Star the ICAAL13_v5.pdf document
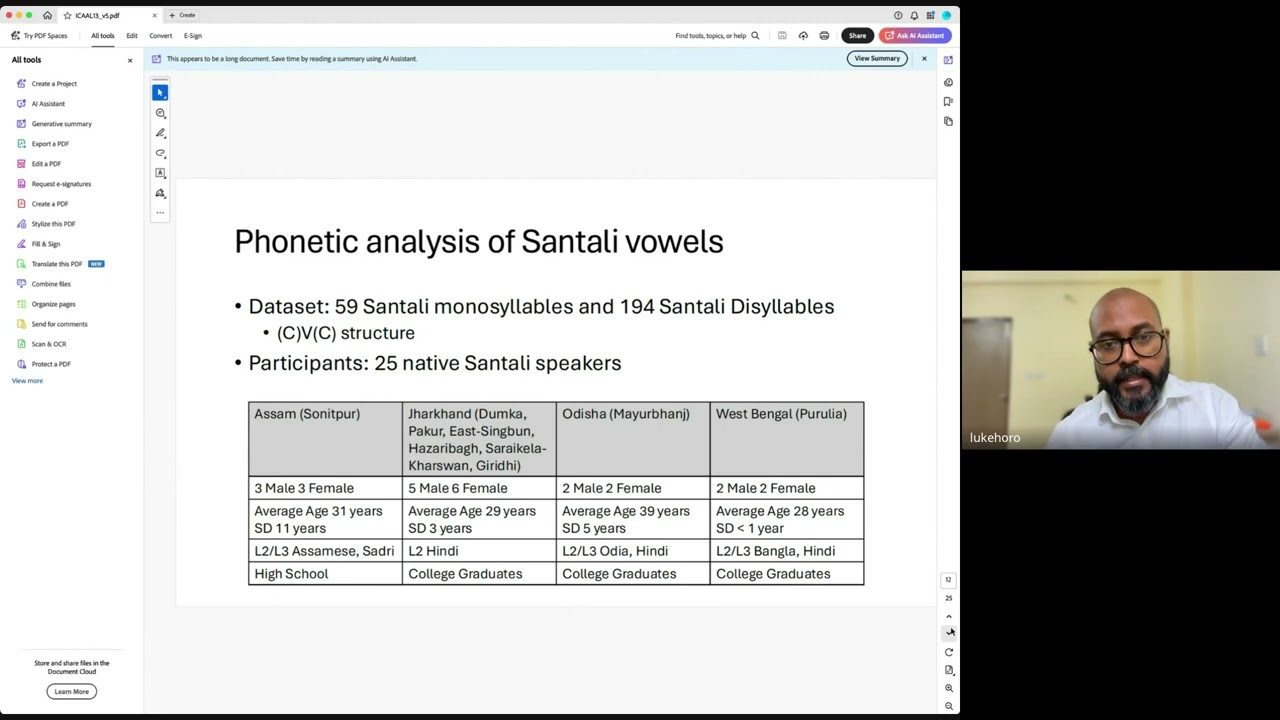The height and width of the screenshot is (720, 1280). click(68, 15)
